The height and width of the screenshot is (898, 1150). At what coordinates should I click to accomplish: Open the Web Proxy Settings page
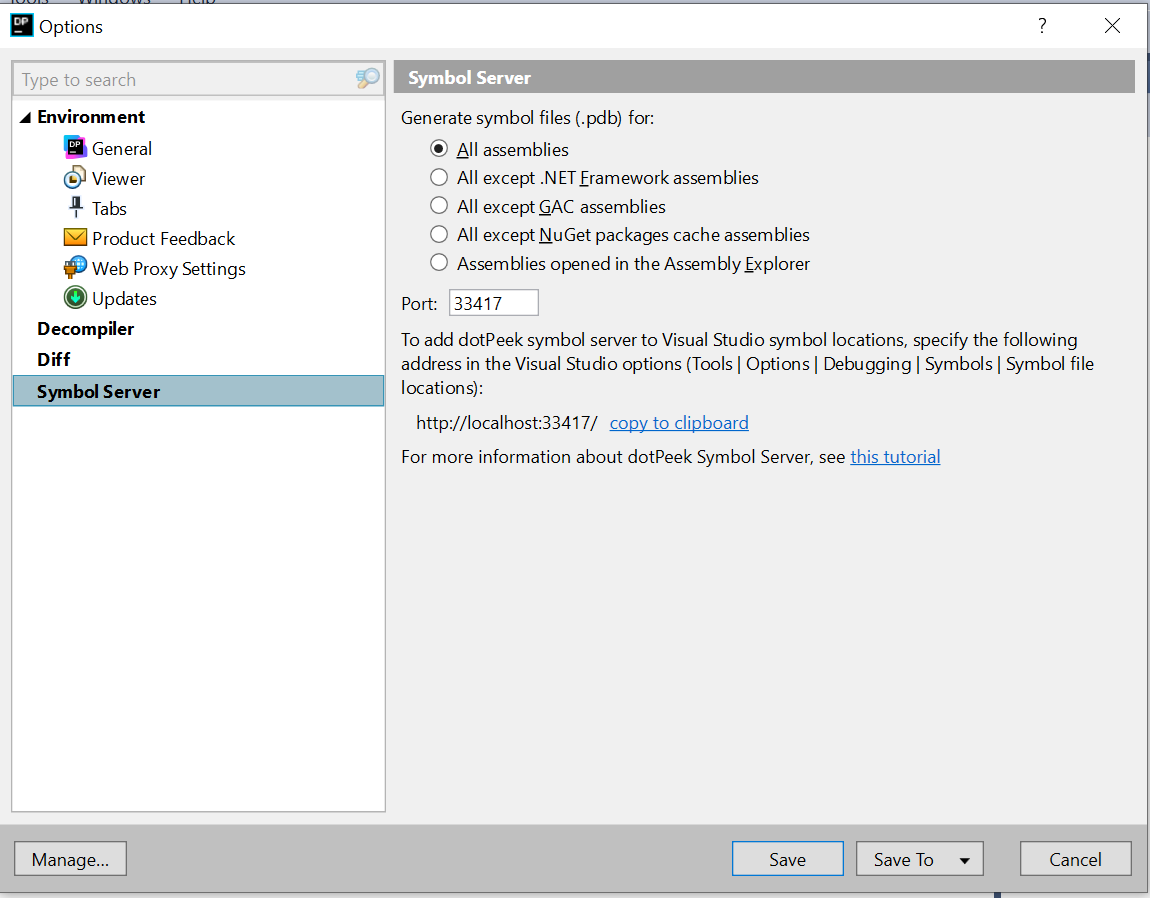coord(169,269)
